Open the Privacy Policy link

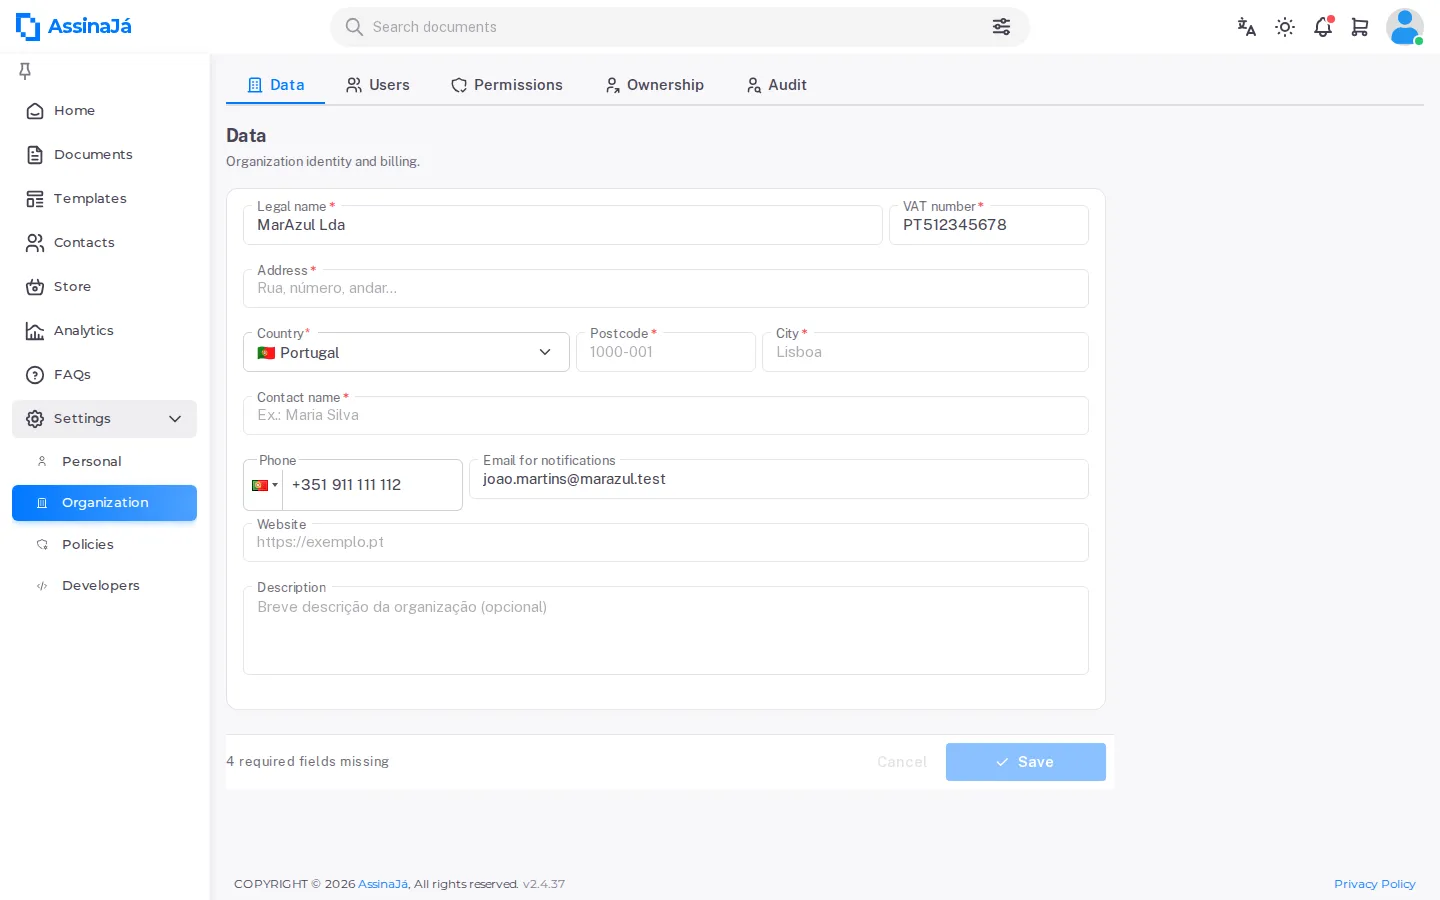click(x=1375, y=884)
